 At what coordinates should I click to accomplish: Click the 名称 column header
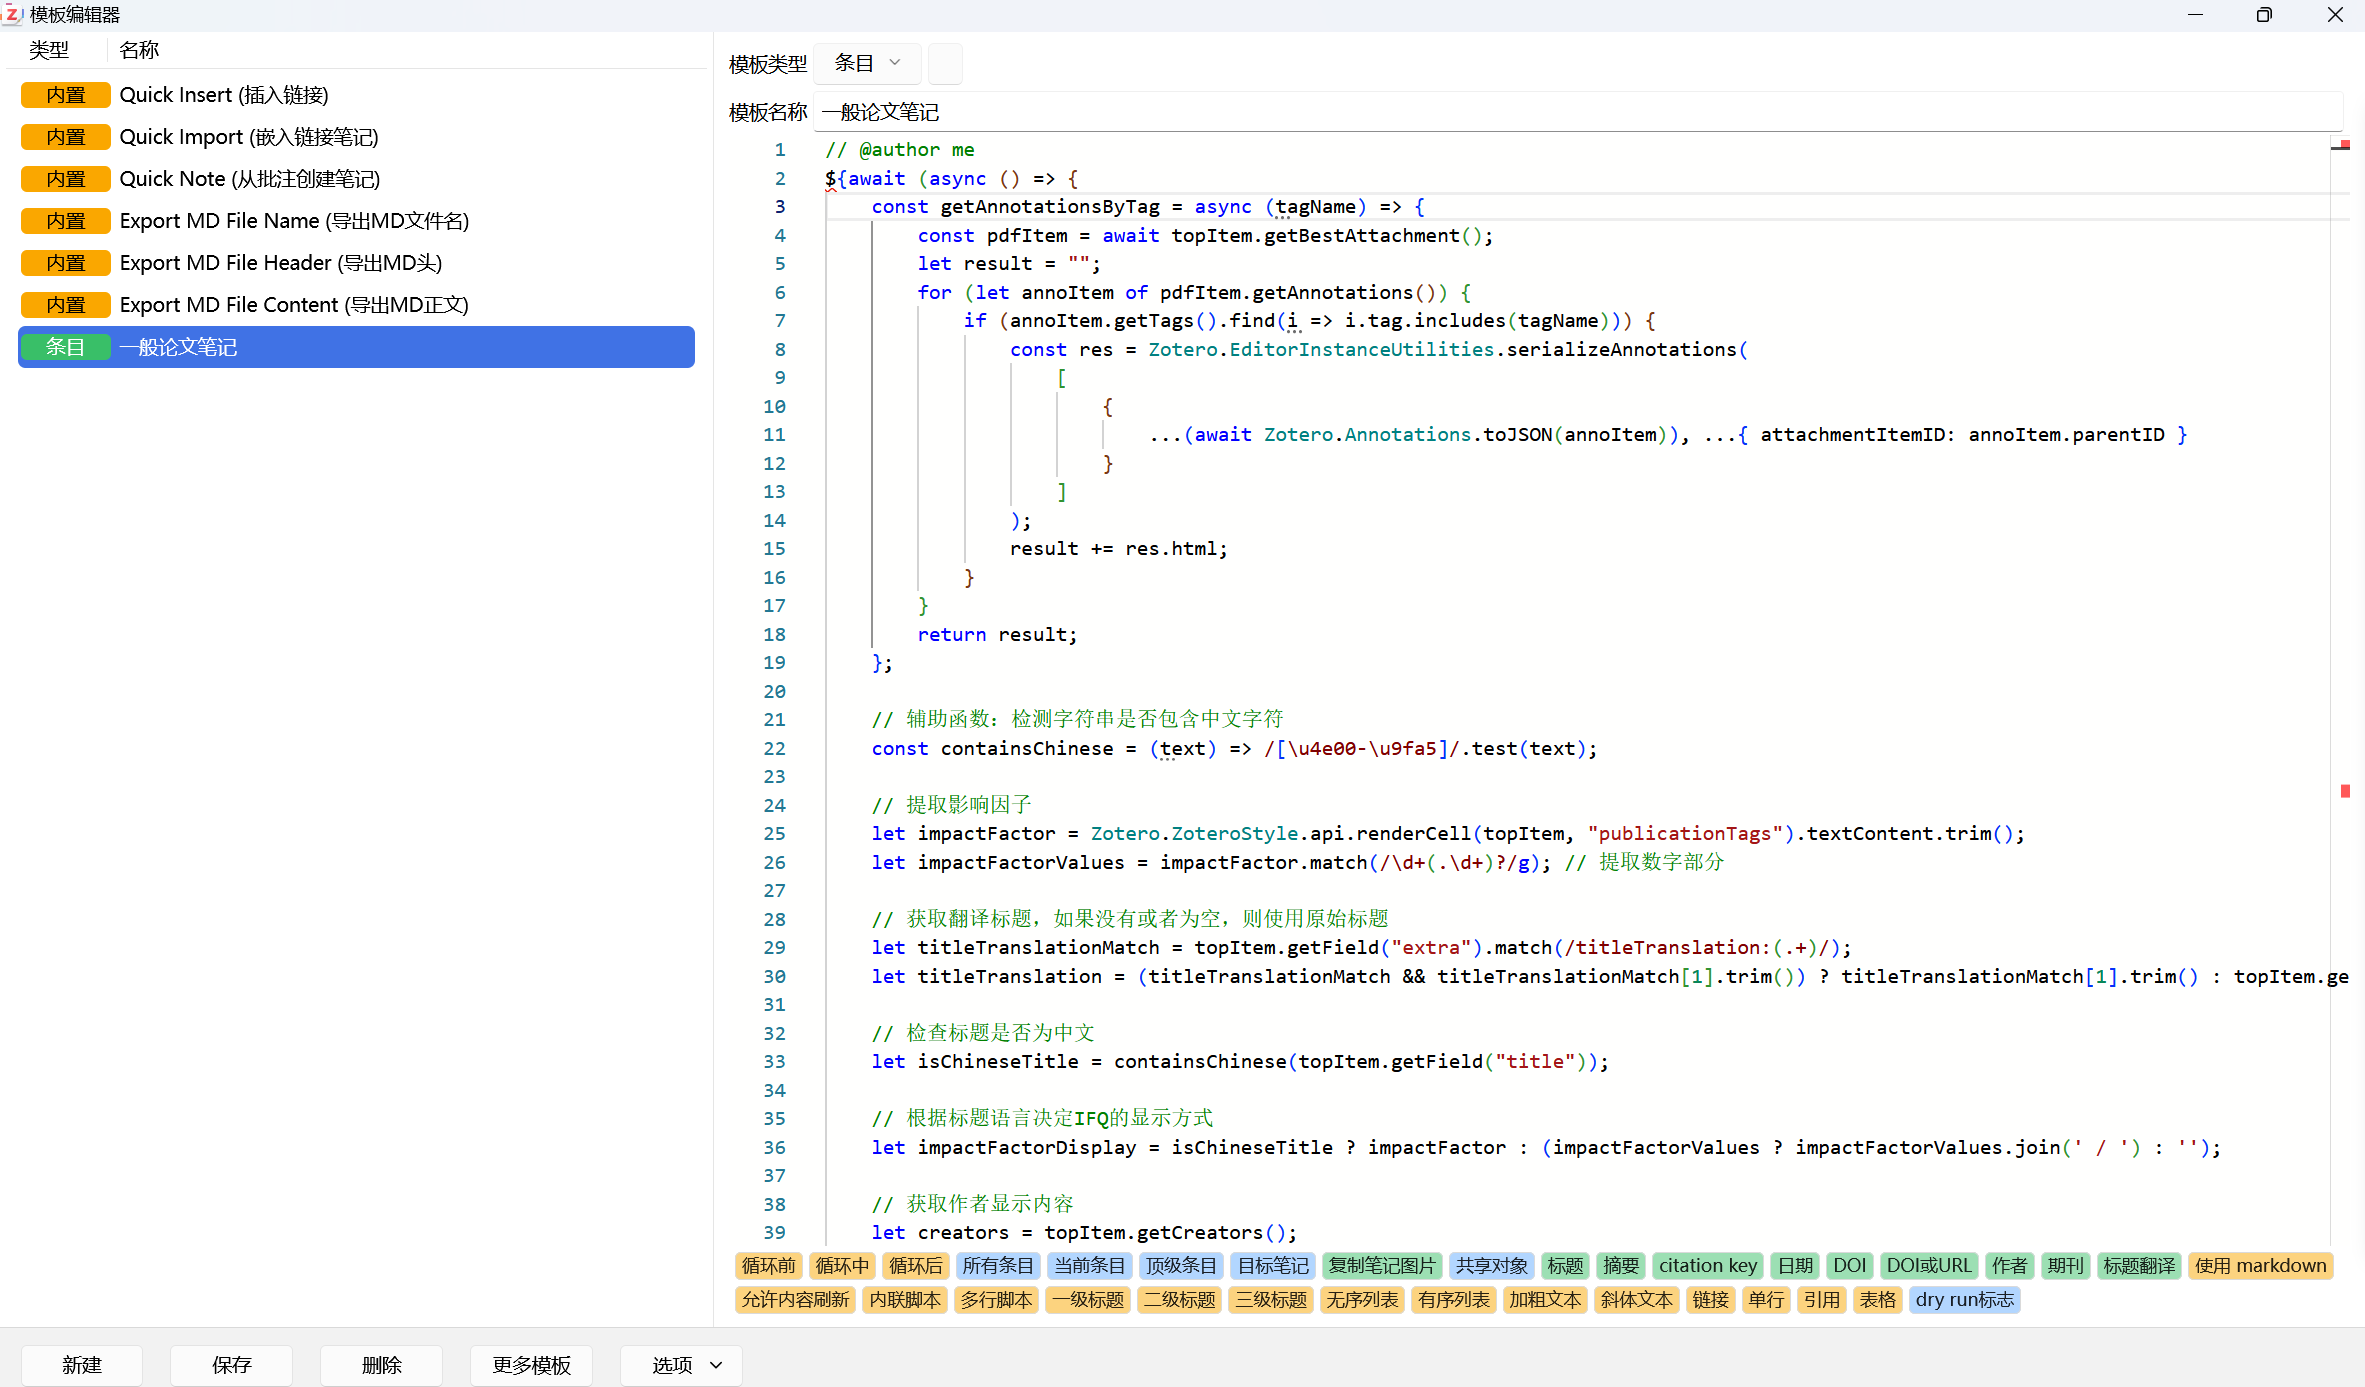click(x=139, y=50)
